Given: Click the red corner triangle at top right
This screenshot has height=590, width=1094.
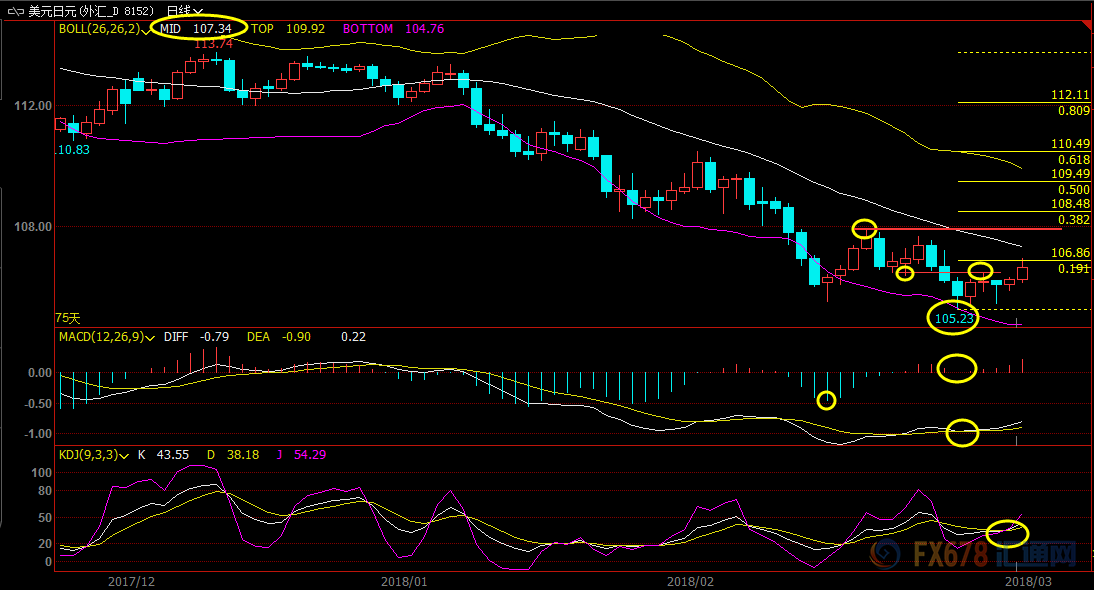Looking at the screenshot, I should tap(1087, 25).
